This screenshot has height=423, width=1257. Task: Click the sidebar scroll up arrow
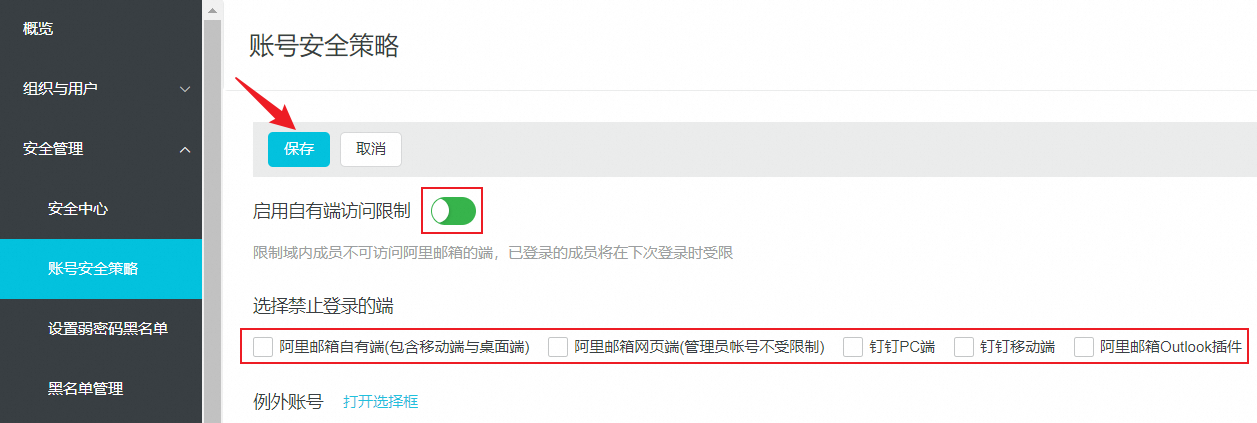pos(211,8)
